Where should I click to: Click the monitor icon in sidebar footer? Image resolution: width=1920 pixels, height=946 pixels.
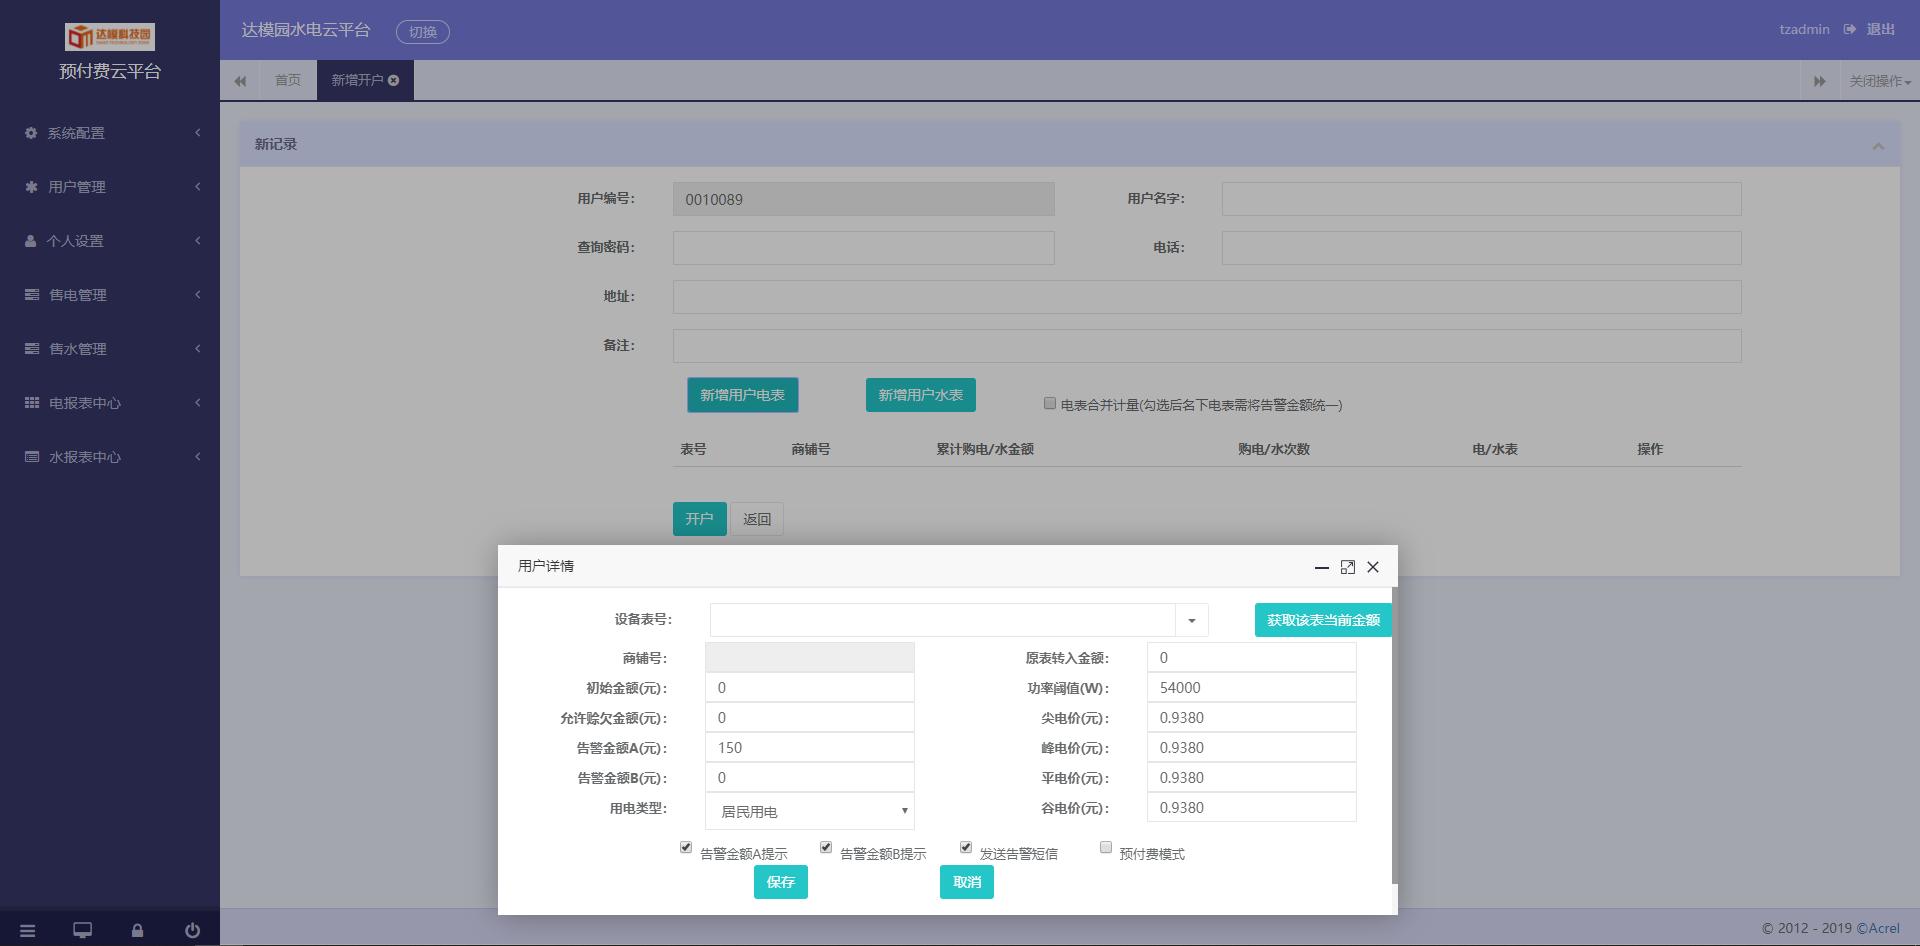click(x=82, y=931)
